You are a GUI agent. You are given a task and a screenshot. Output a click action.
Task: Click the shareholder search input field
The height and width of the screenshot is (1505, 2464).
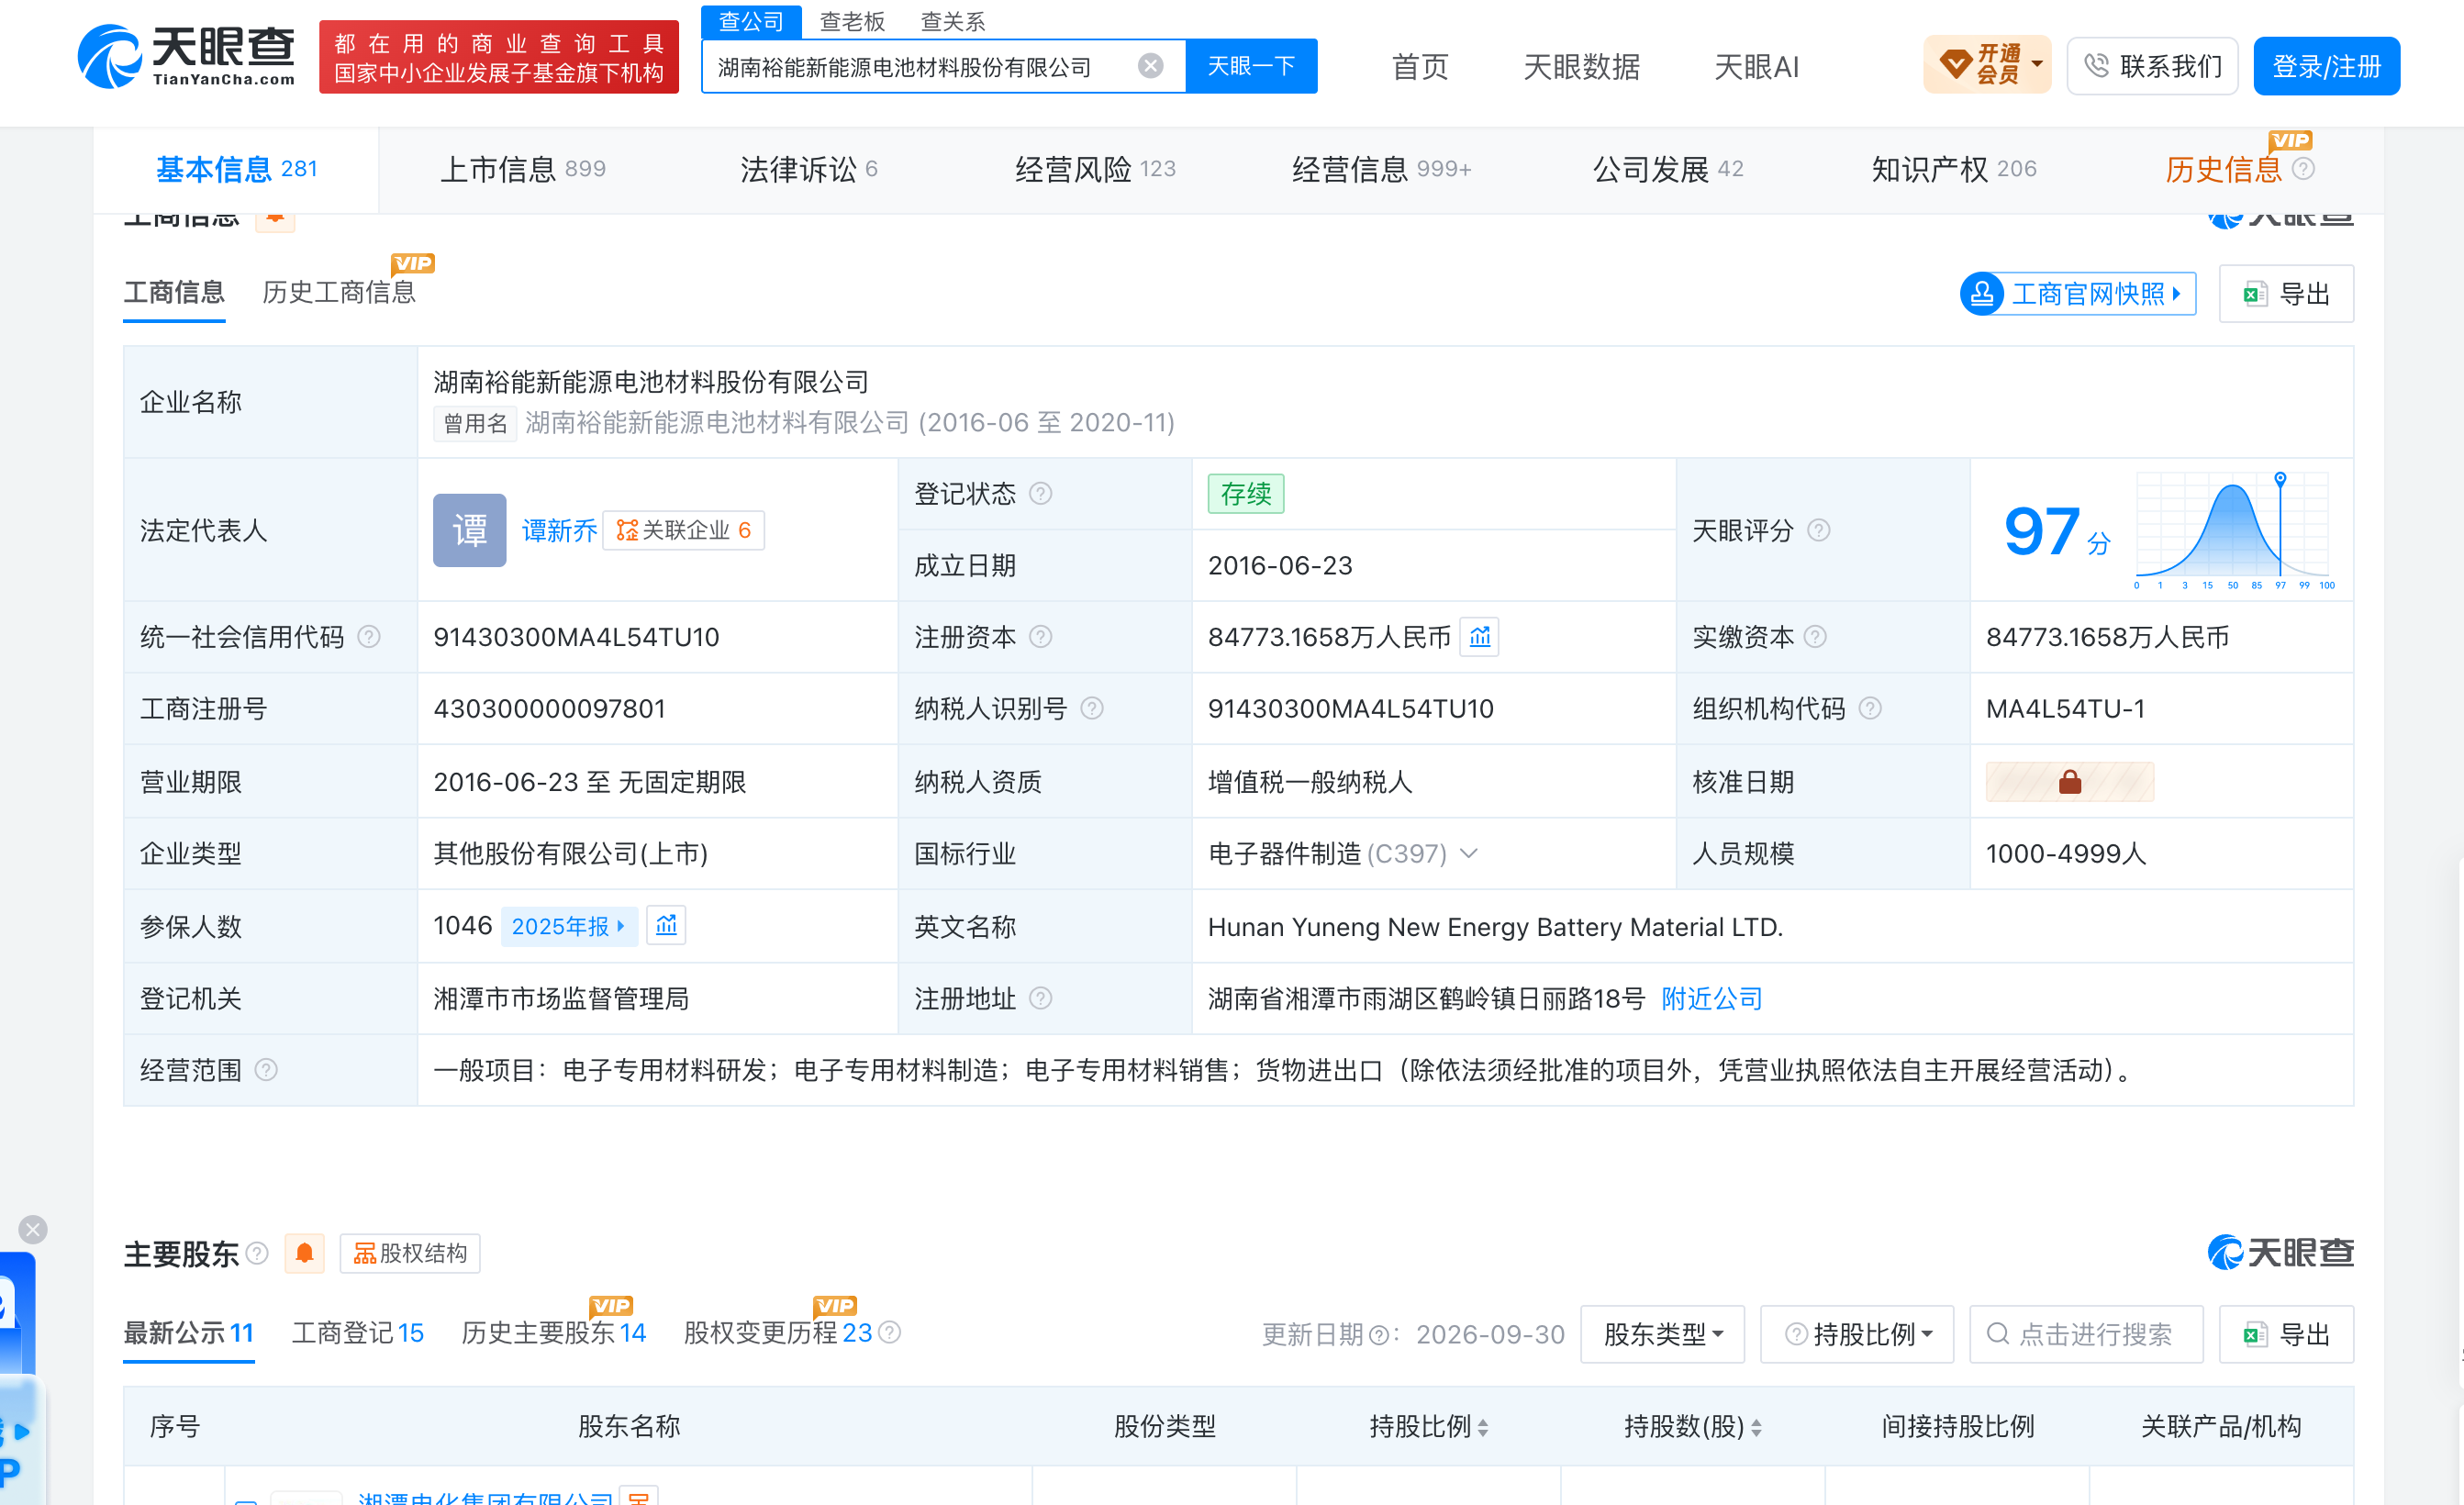pyautogui.click(x=2086, y=1334)
